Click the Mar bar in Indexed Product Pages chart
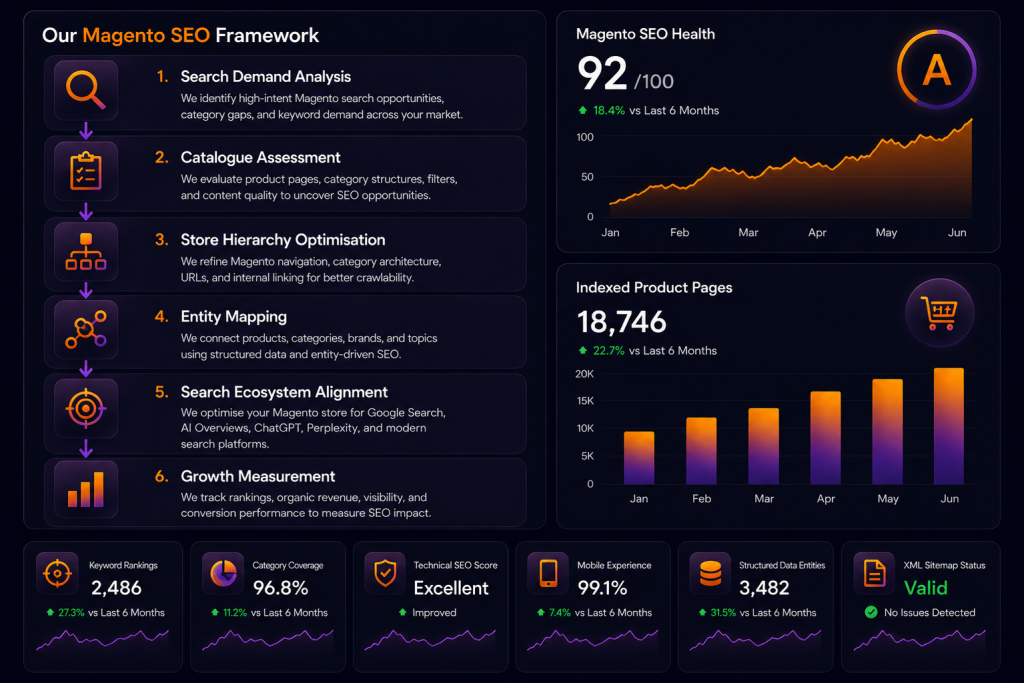The height and width of the screenshot is (683, 1024). coord(763,446)
